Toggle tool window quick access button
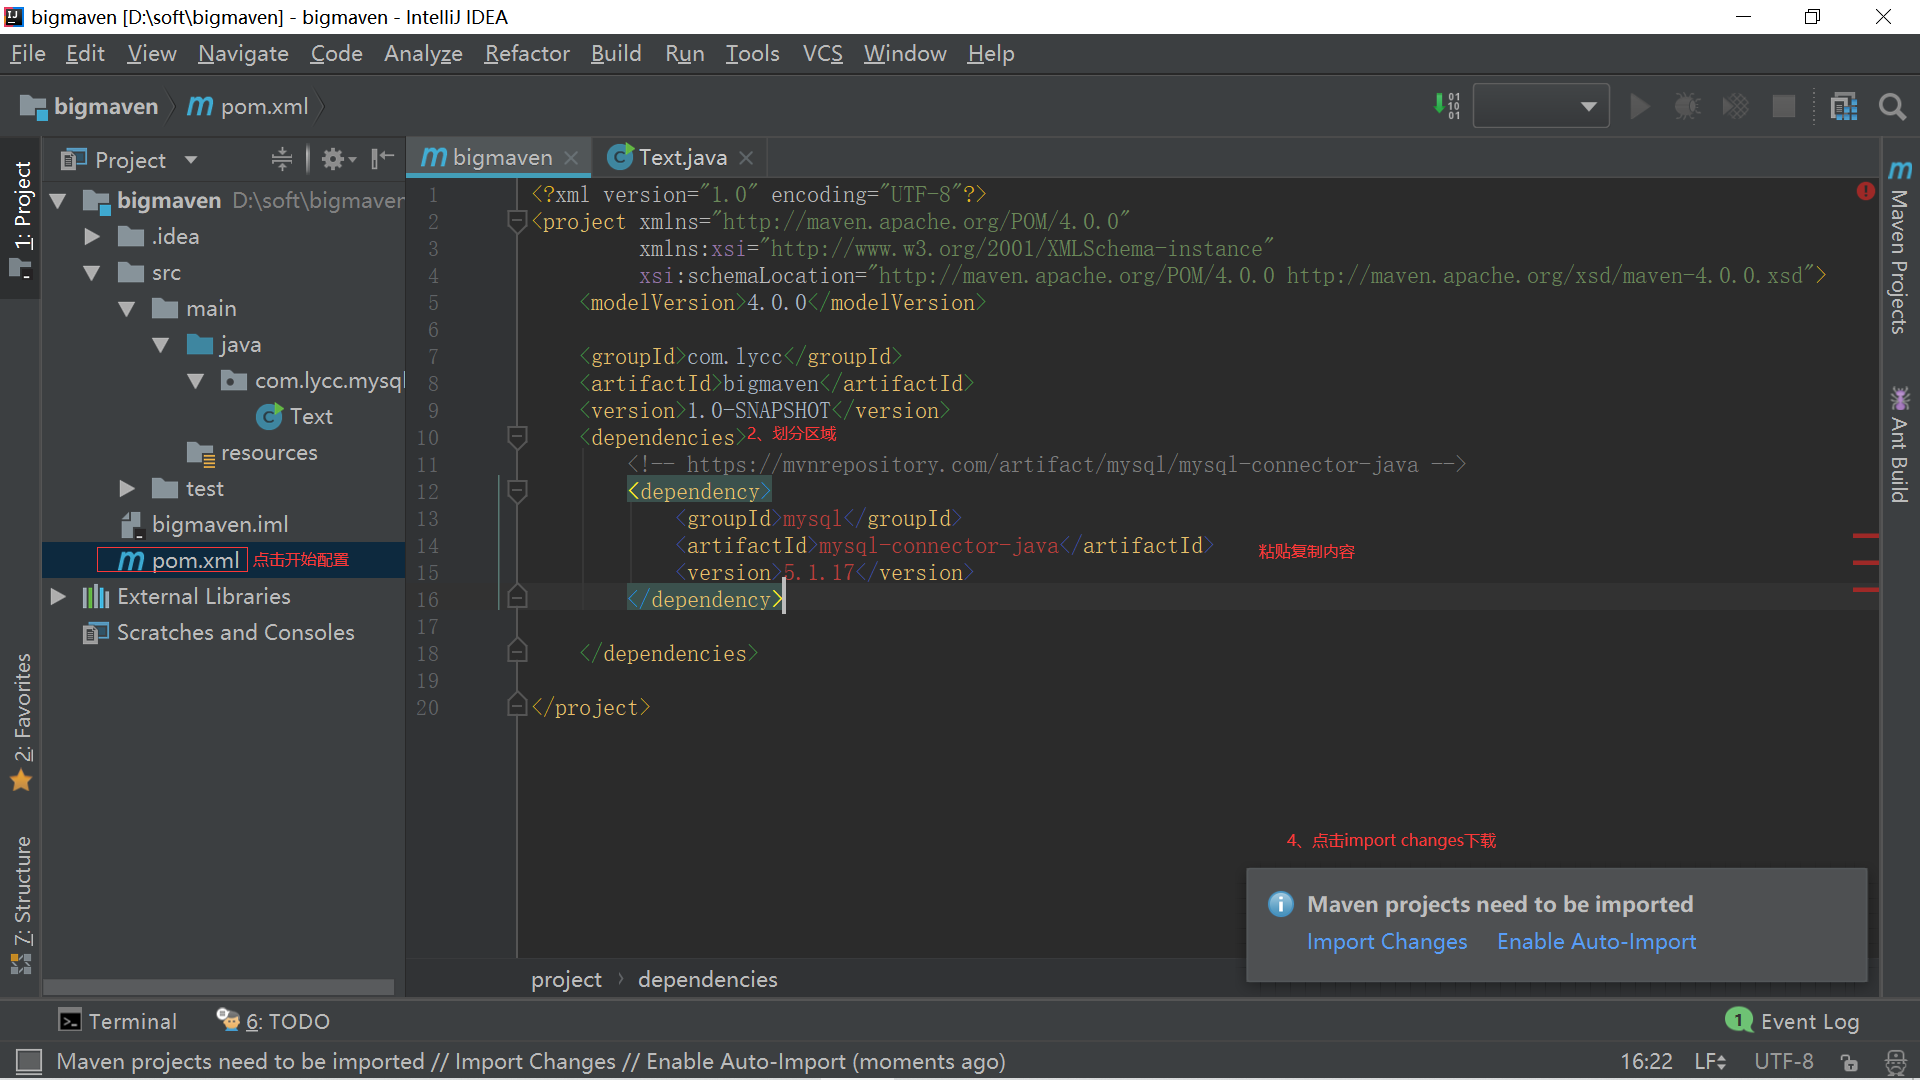 click(29, 1061)
